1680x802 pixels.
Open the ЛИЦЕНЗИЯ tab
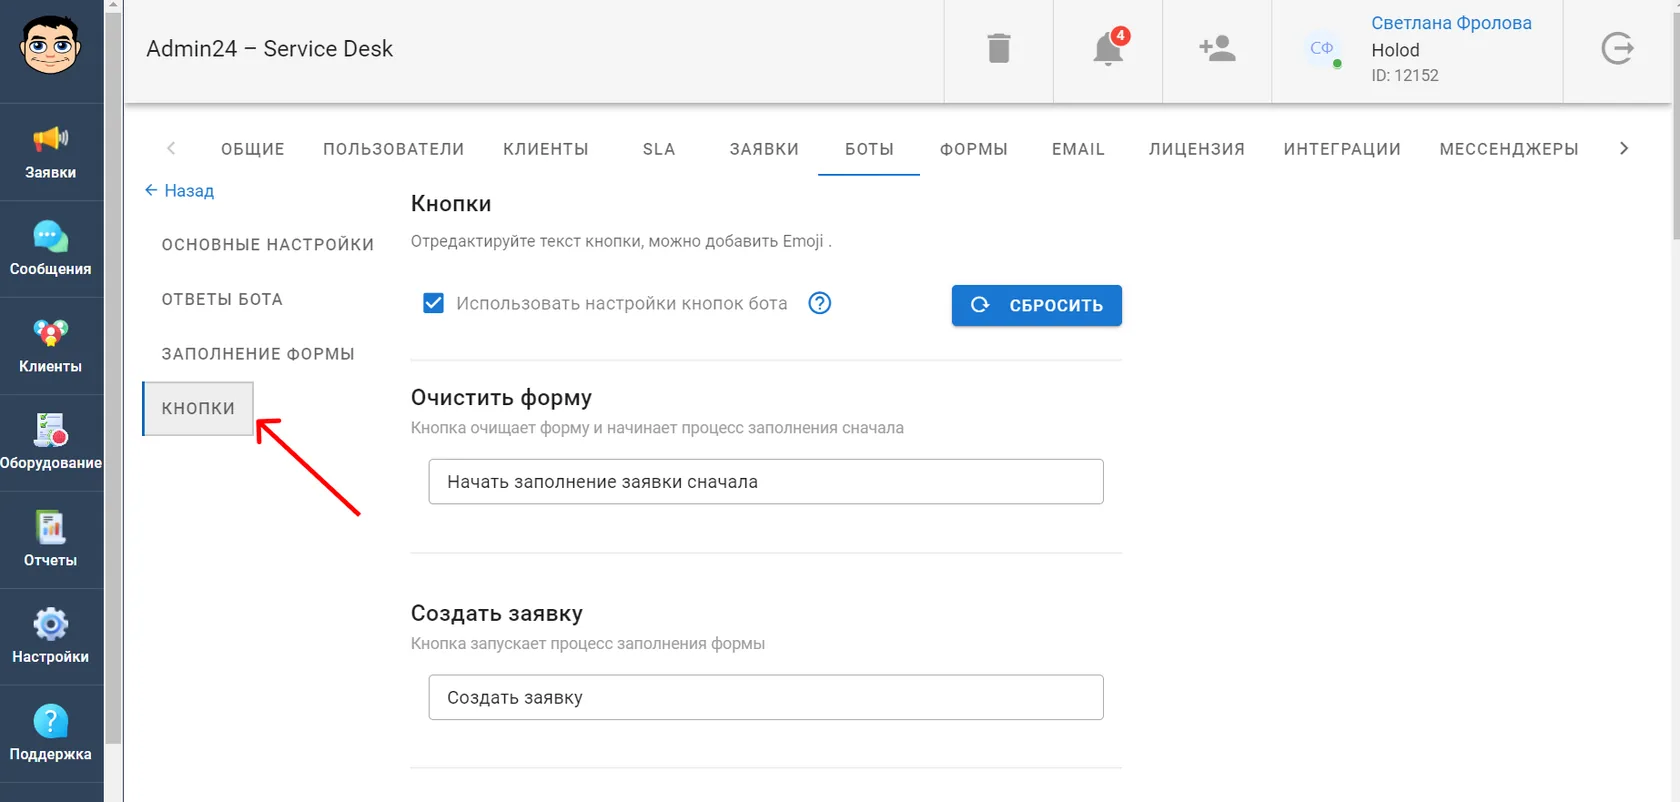point(1197,149)
